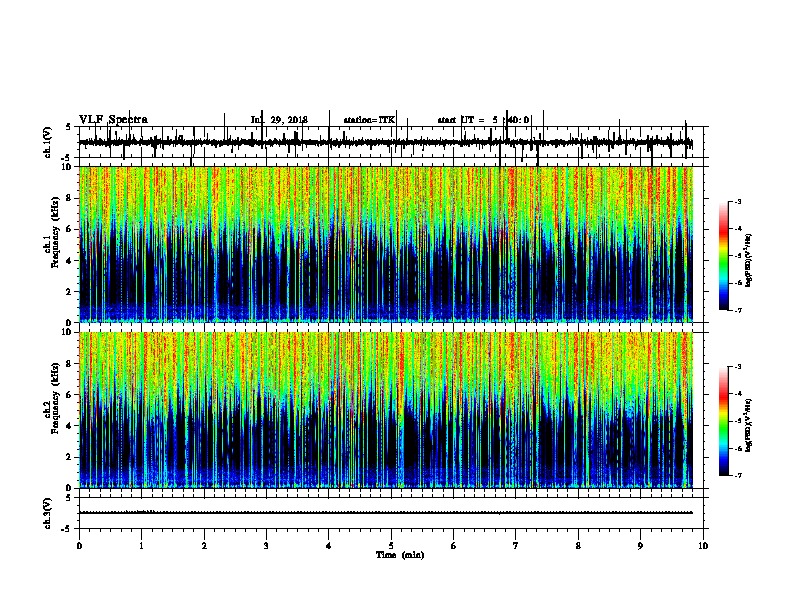Click the "Time (min)" x-axis label

[400, 555]
